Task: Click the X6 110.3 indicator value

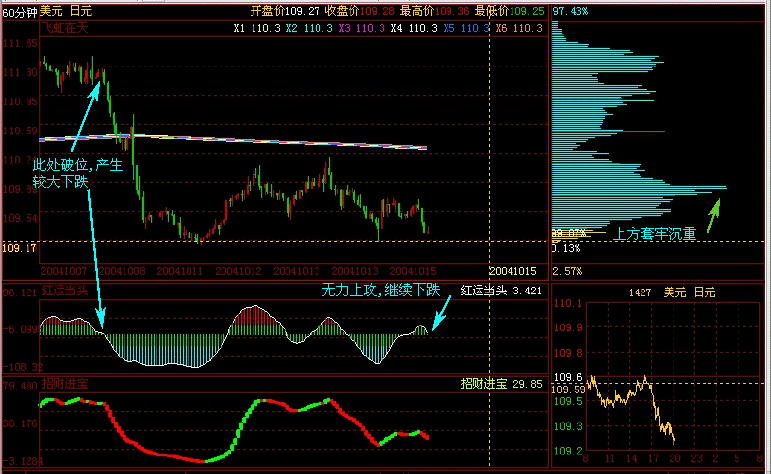Action: [x=519, y=29]
